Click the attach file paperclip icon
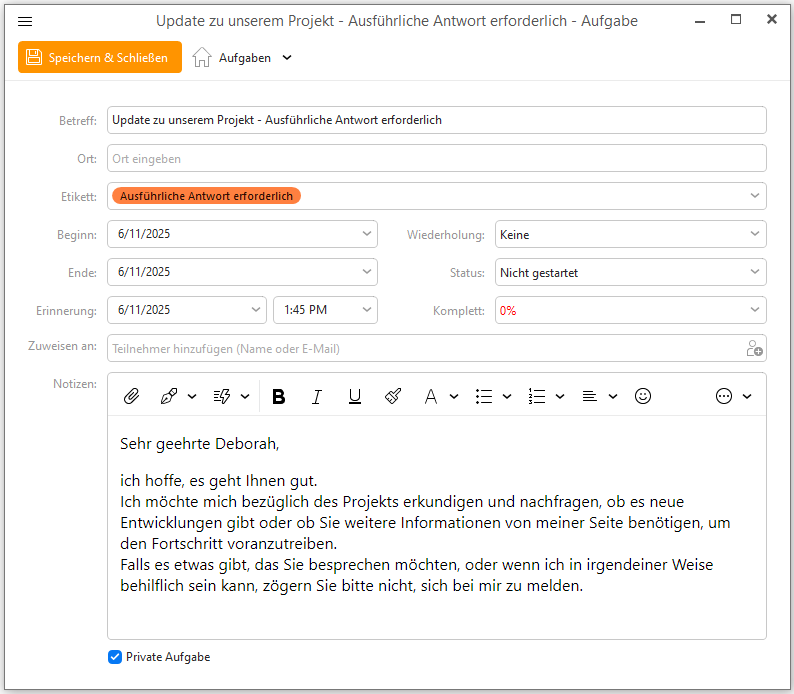 [x=131, y=396]
